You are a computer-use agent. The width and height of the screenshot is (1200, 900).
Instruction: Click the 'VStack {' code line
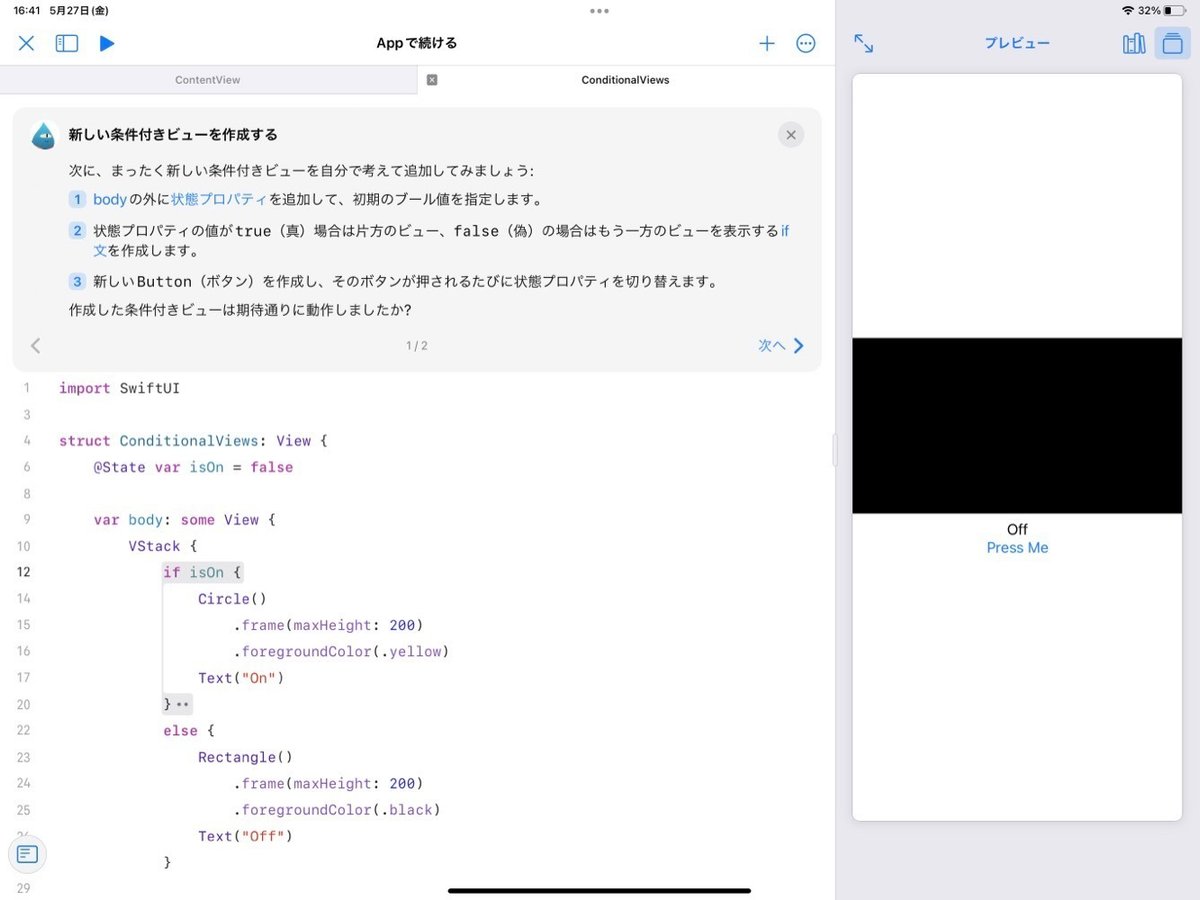pos(163,546)
